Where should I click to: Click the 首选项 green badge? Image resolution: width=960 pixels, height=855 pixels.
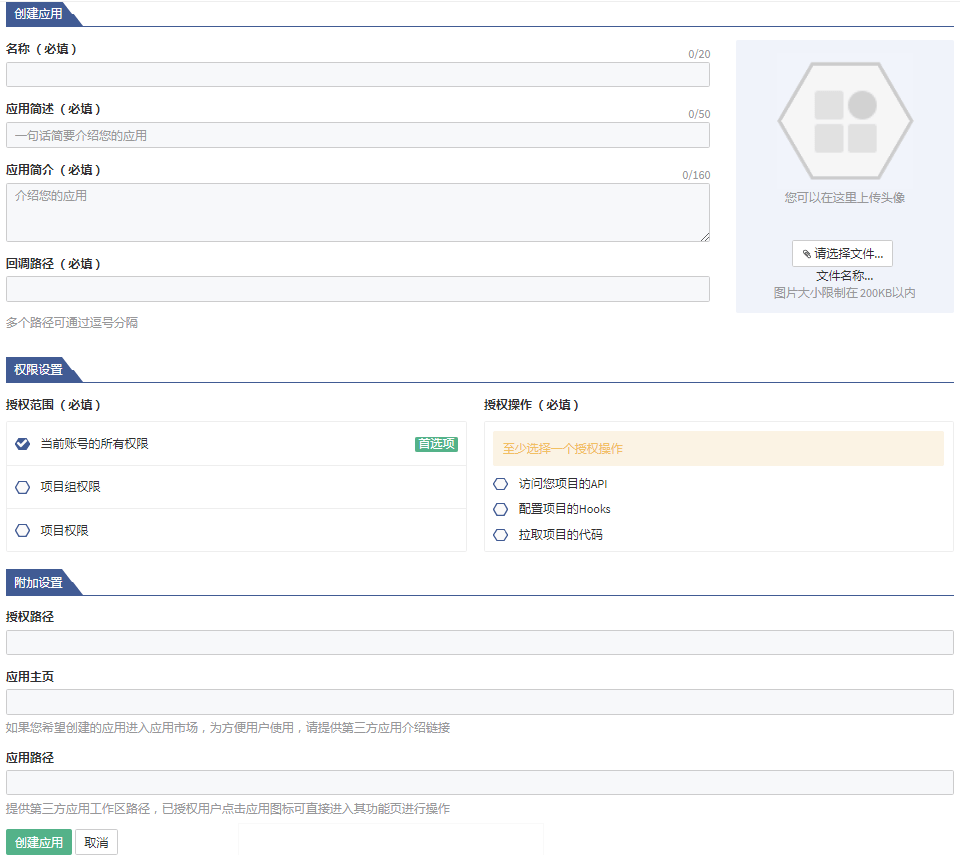click(x=436, y=444)
